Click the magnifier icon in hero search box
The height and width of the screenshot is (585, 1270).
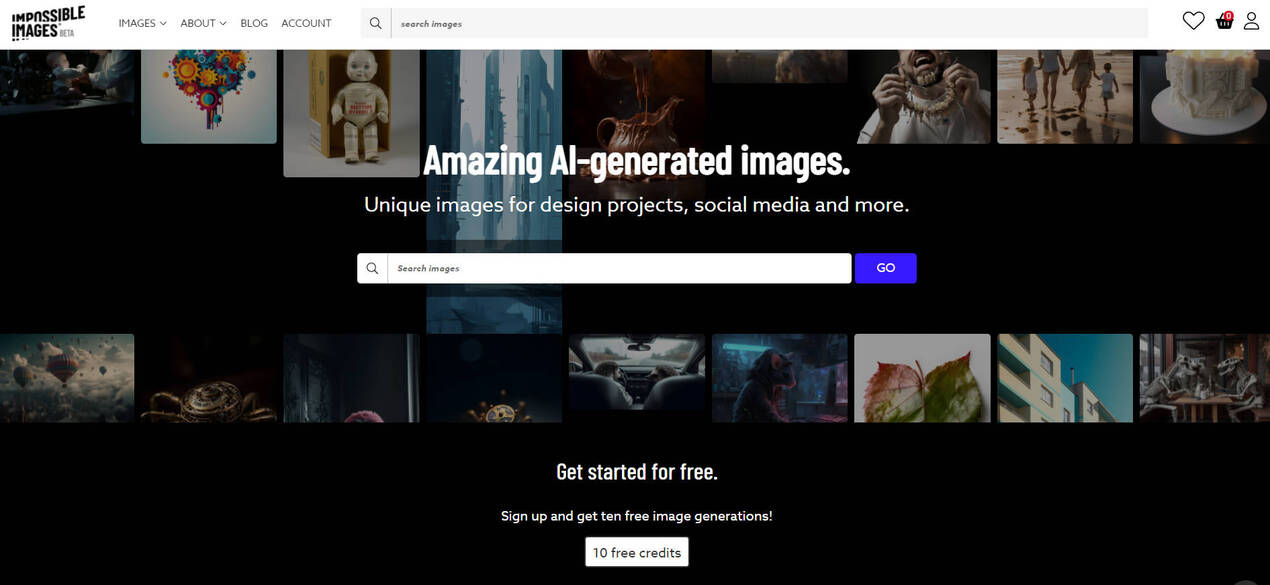(x=373, y=268)
